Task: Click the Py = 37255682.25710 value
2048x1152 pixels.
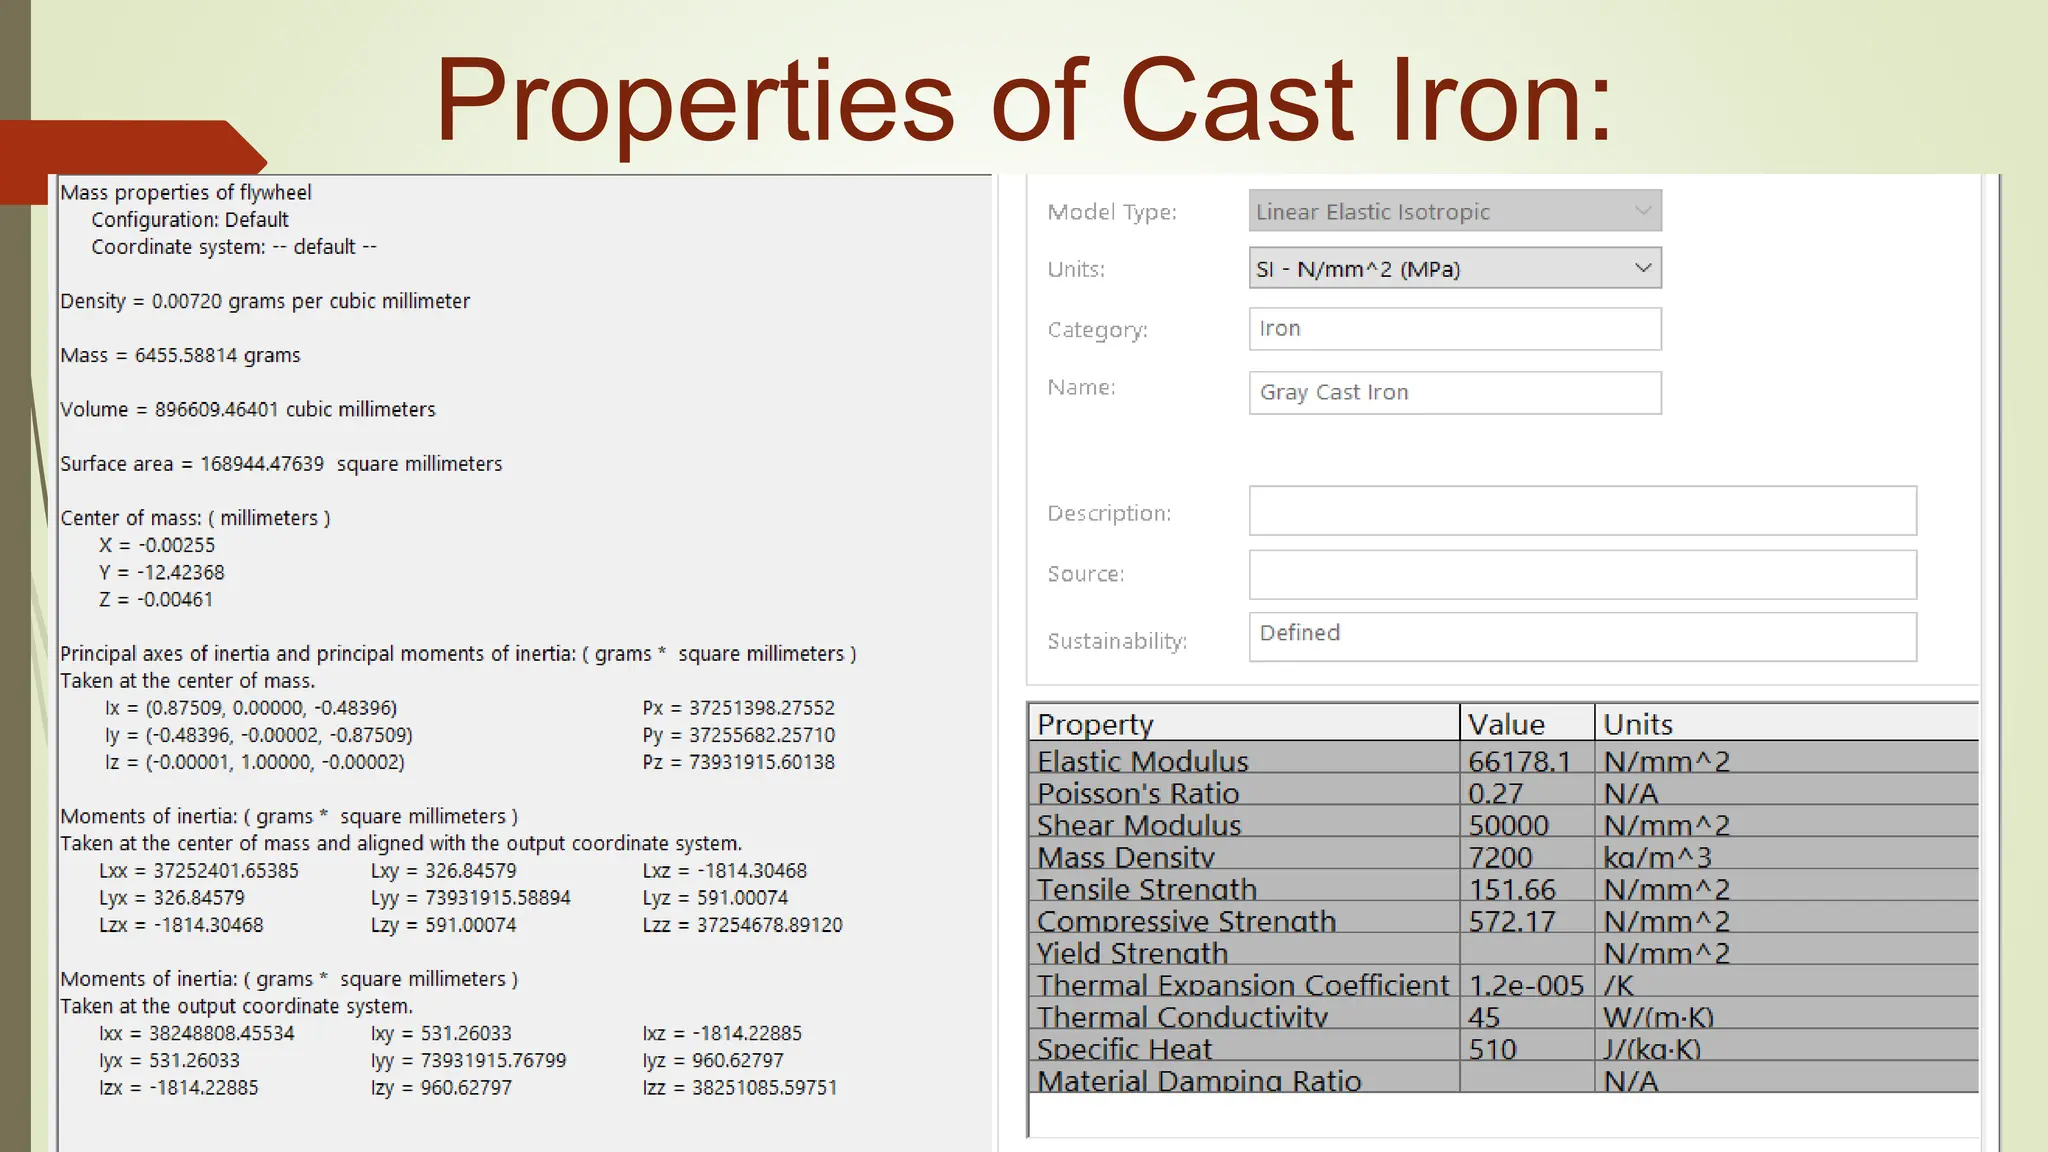Action: [x=739, y=735]
